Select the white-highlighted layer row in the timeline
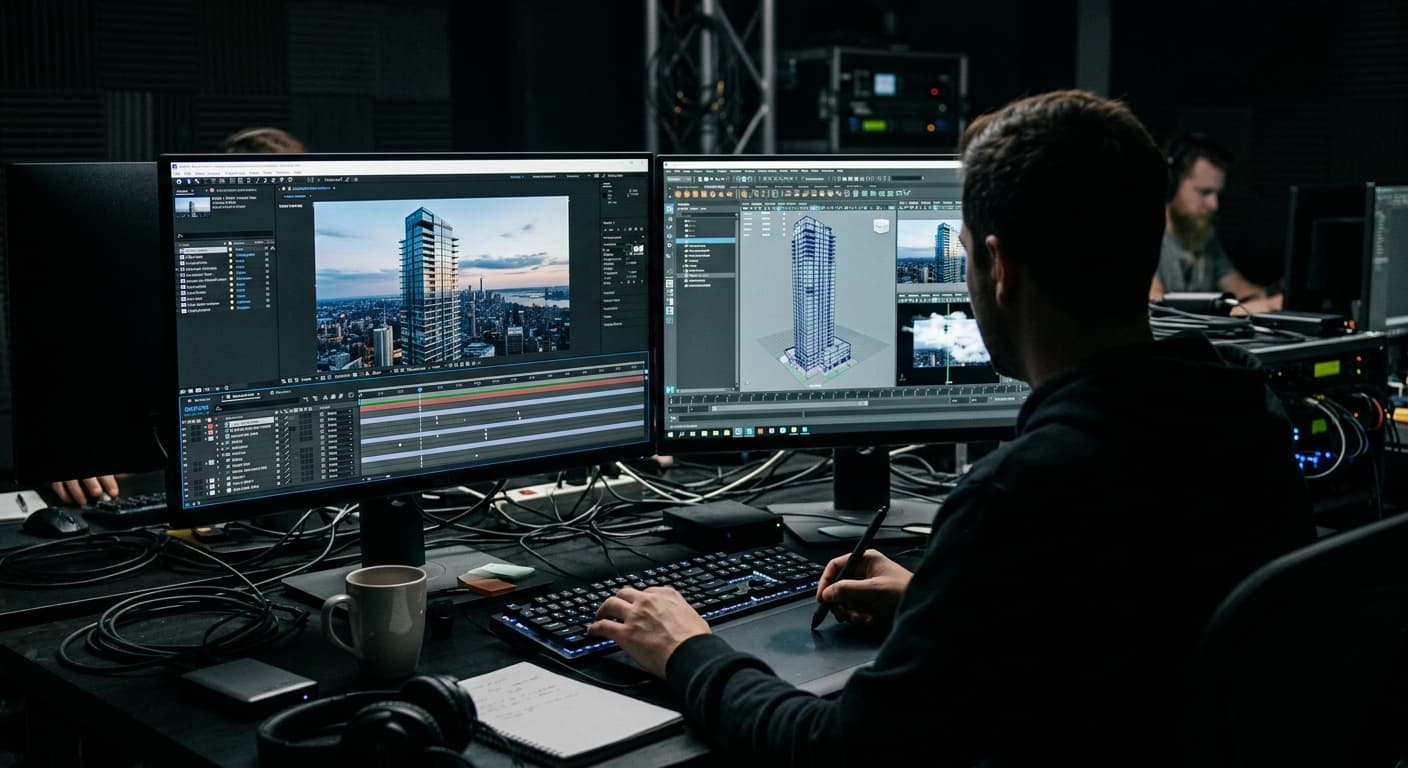The width and height of the screenshot is (1408, 768). click(x=250, y=422)
